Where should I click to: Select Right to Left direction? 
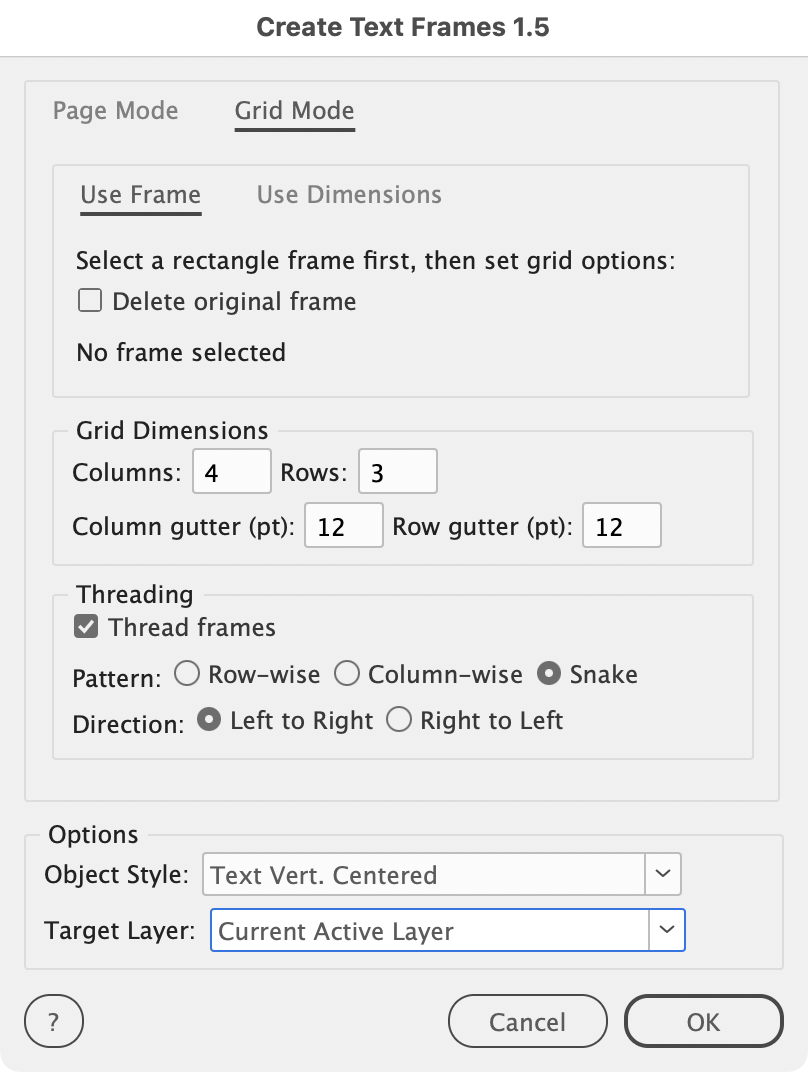point(399,719)
